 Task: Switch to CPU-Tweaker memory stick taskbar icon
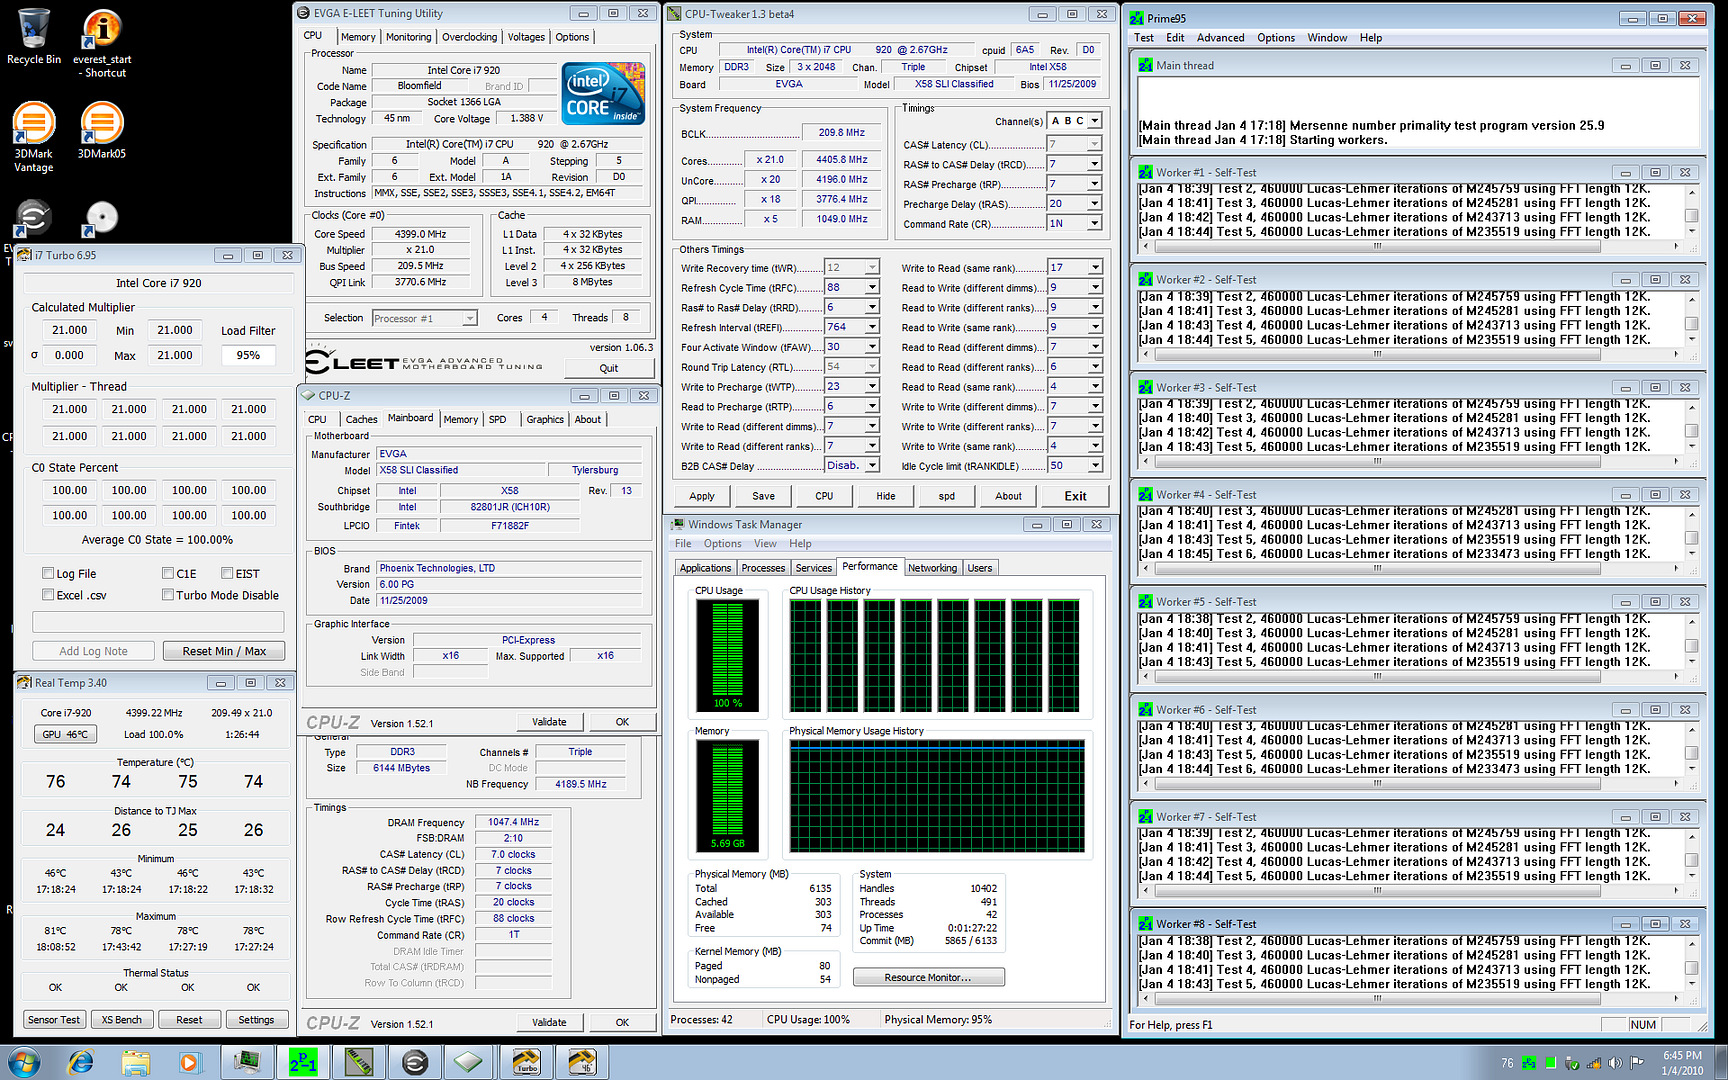pos(359,1062)
